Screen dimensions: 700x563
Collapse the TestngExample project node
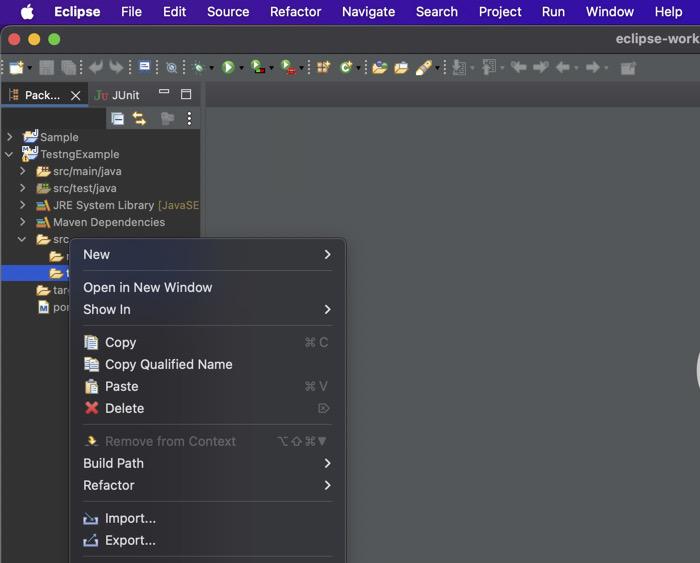click(x=9, y=154)
